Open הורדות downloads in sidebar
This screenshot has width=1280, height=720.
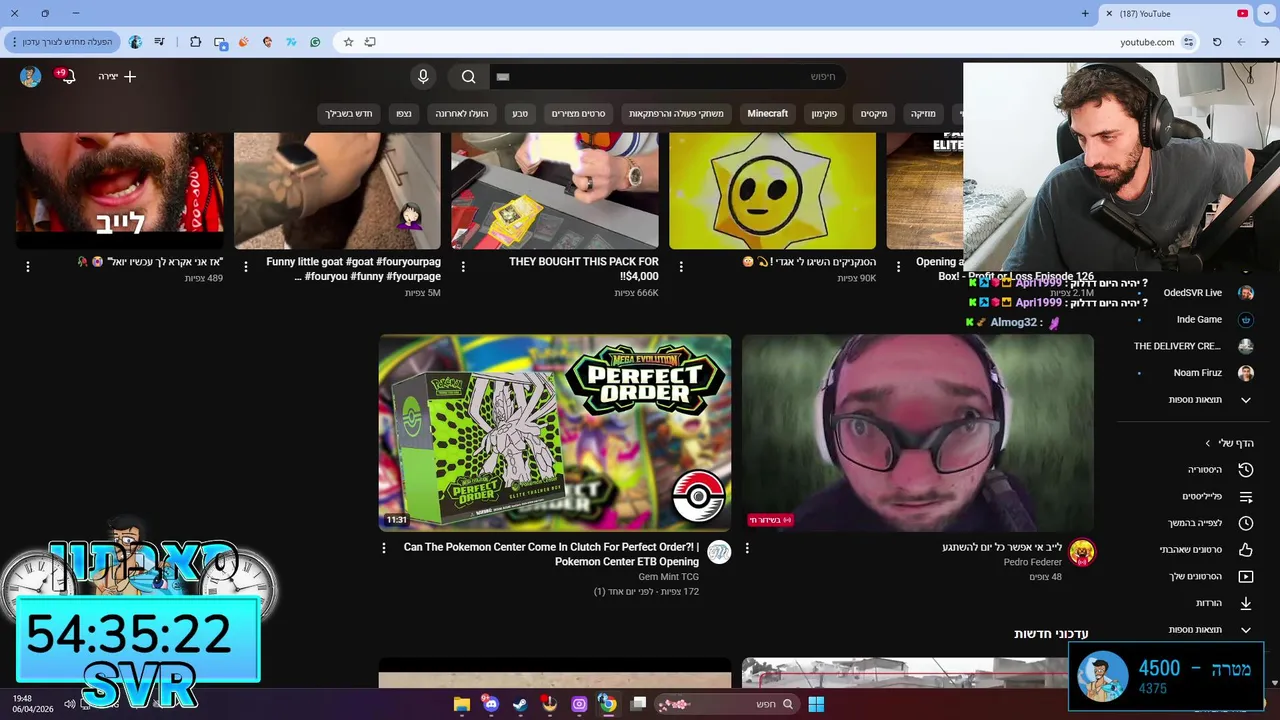[1224, 603]
